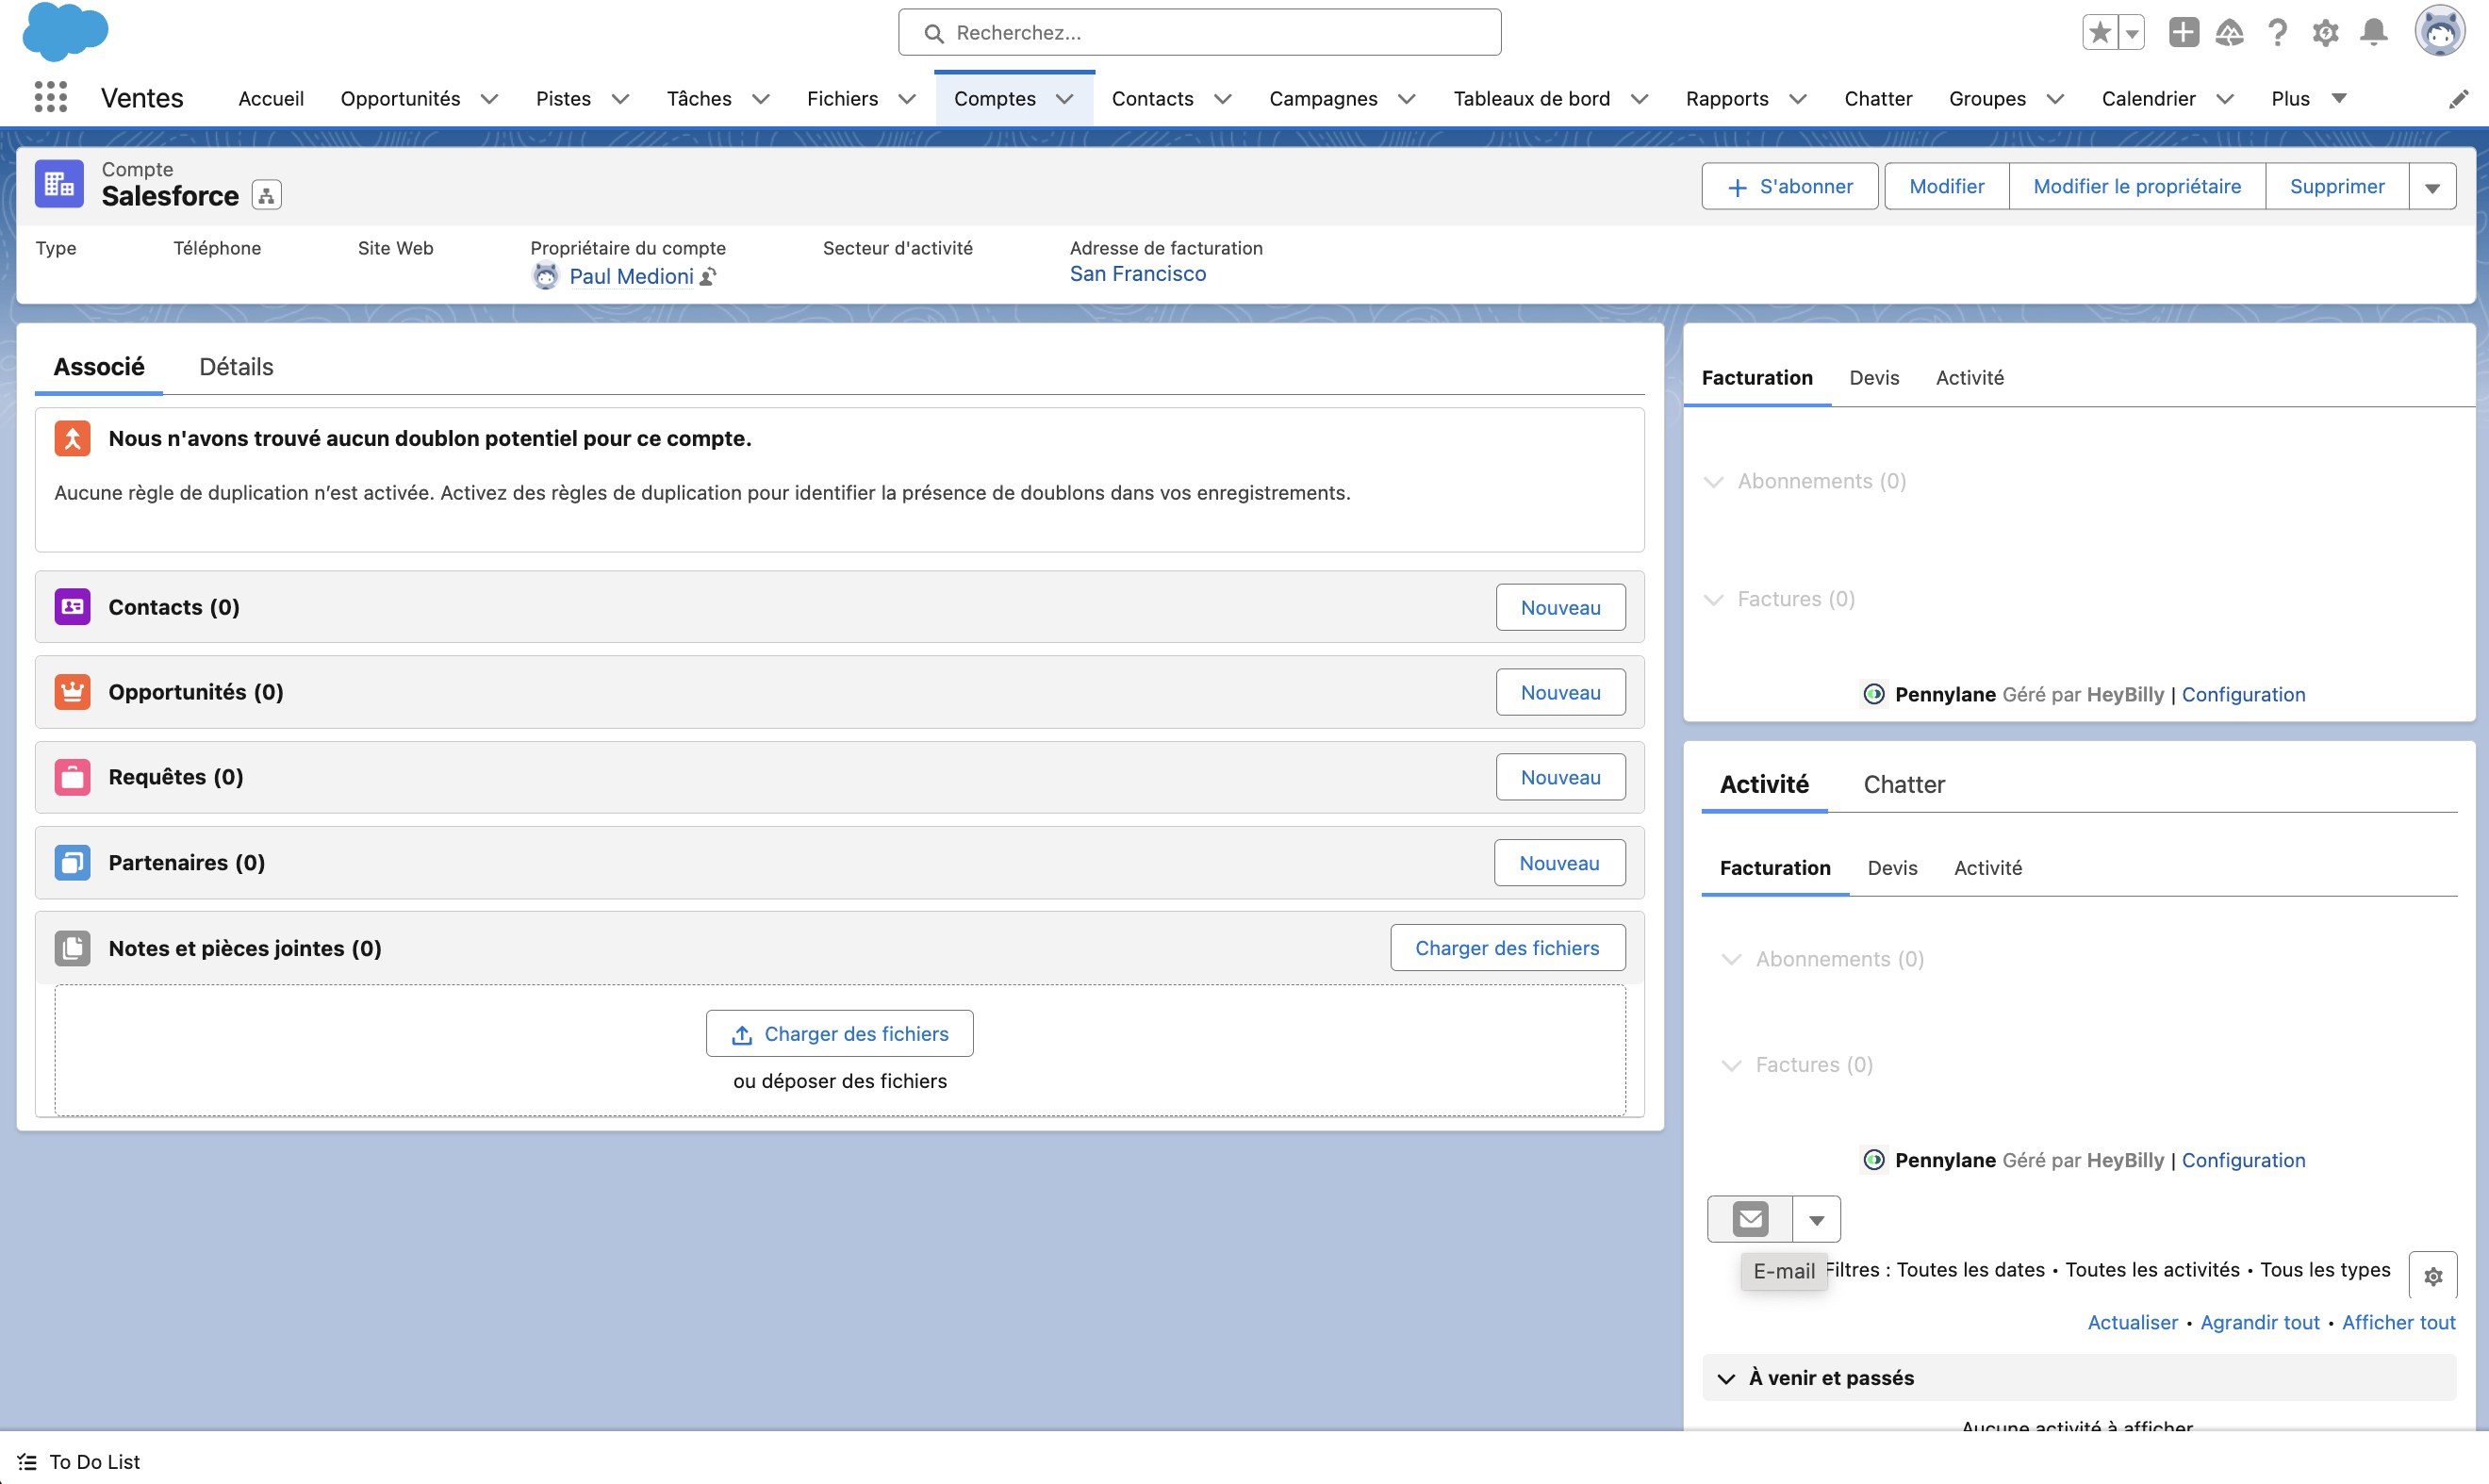Collapse the À venir et passés section

[x=1726, y=1378]
